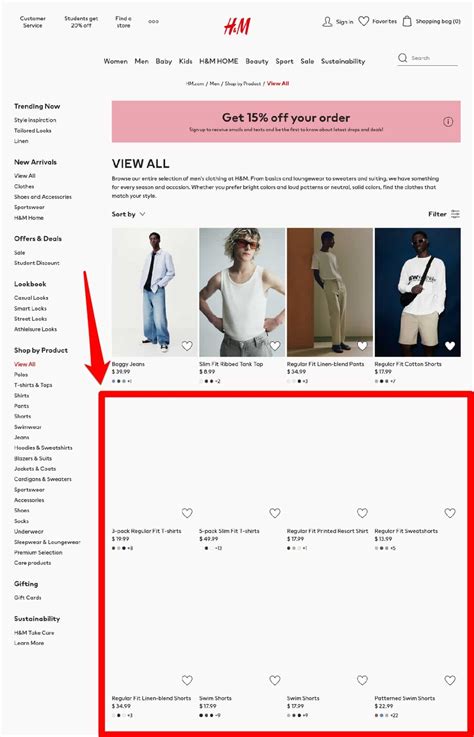Screen dimensions: 474x737
Task: Click the Student Discount link
Action: [37, 263]
